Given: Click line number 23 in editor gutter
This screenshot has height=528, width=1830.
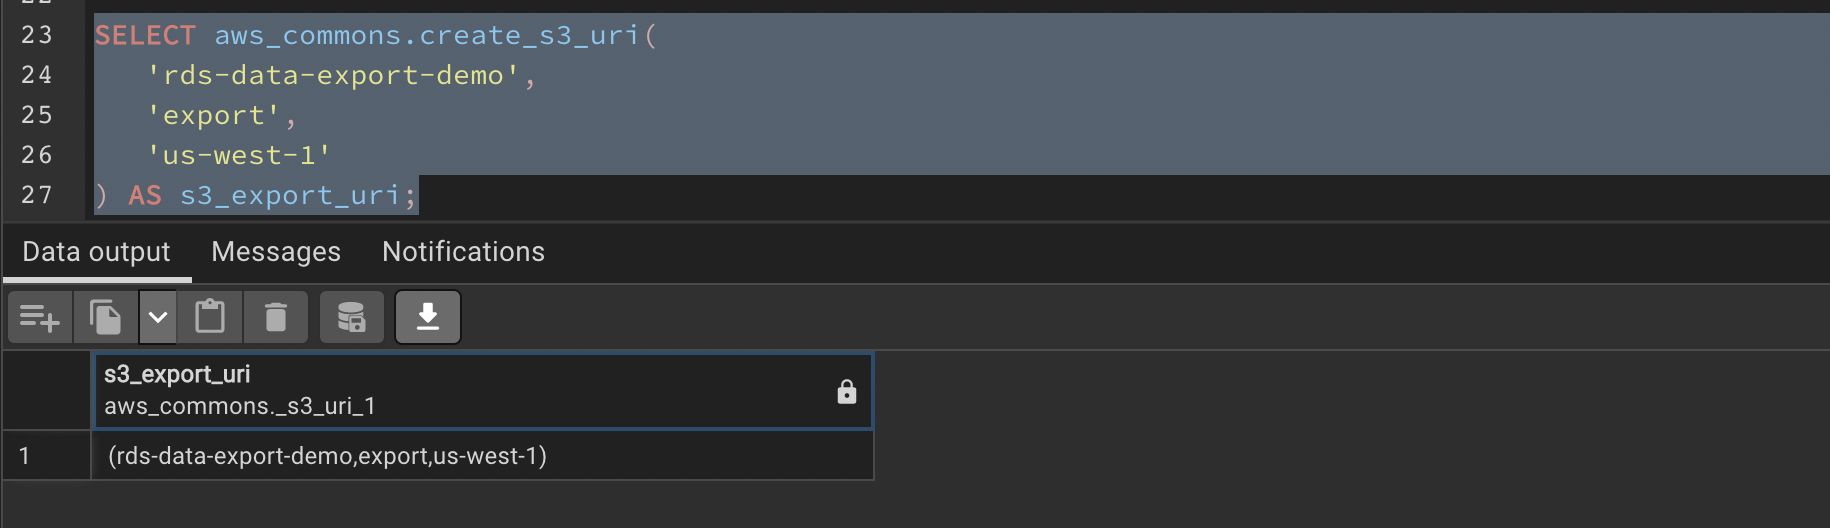Looking at the screenshot, I should point(37,35).
